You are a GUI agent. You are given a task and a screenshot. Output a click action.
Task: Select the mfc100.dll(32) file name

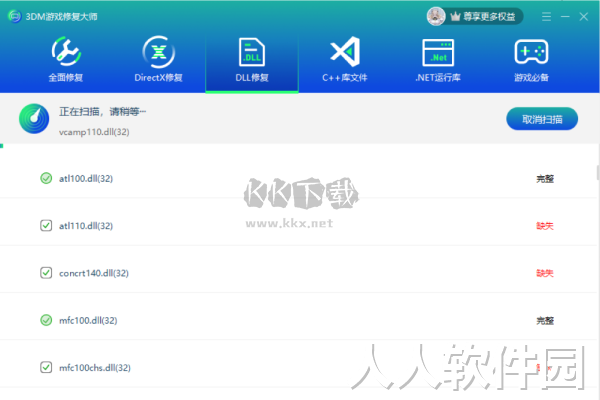point(88,320)
